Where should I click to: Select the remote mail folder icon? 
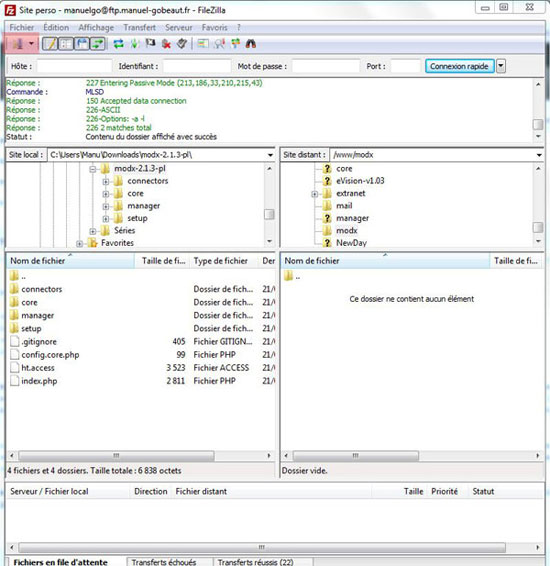(327, 206)
